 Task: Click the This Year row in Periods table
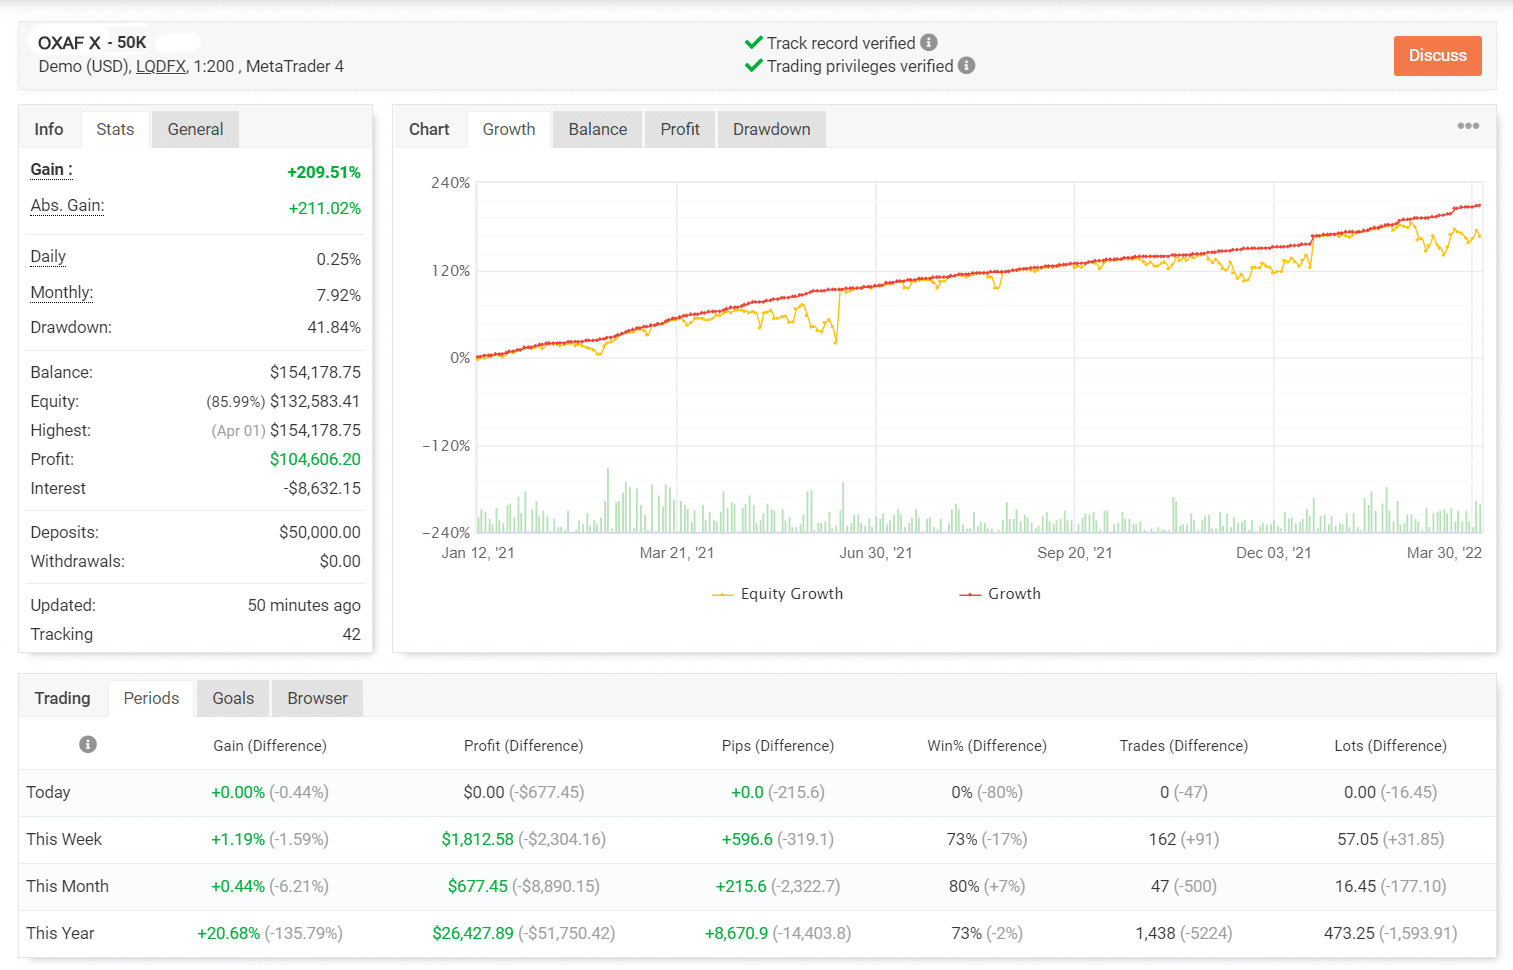[60, 933]
